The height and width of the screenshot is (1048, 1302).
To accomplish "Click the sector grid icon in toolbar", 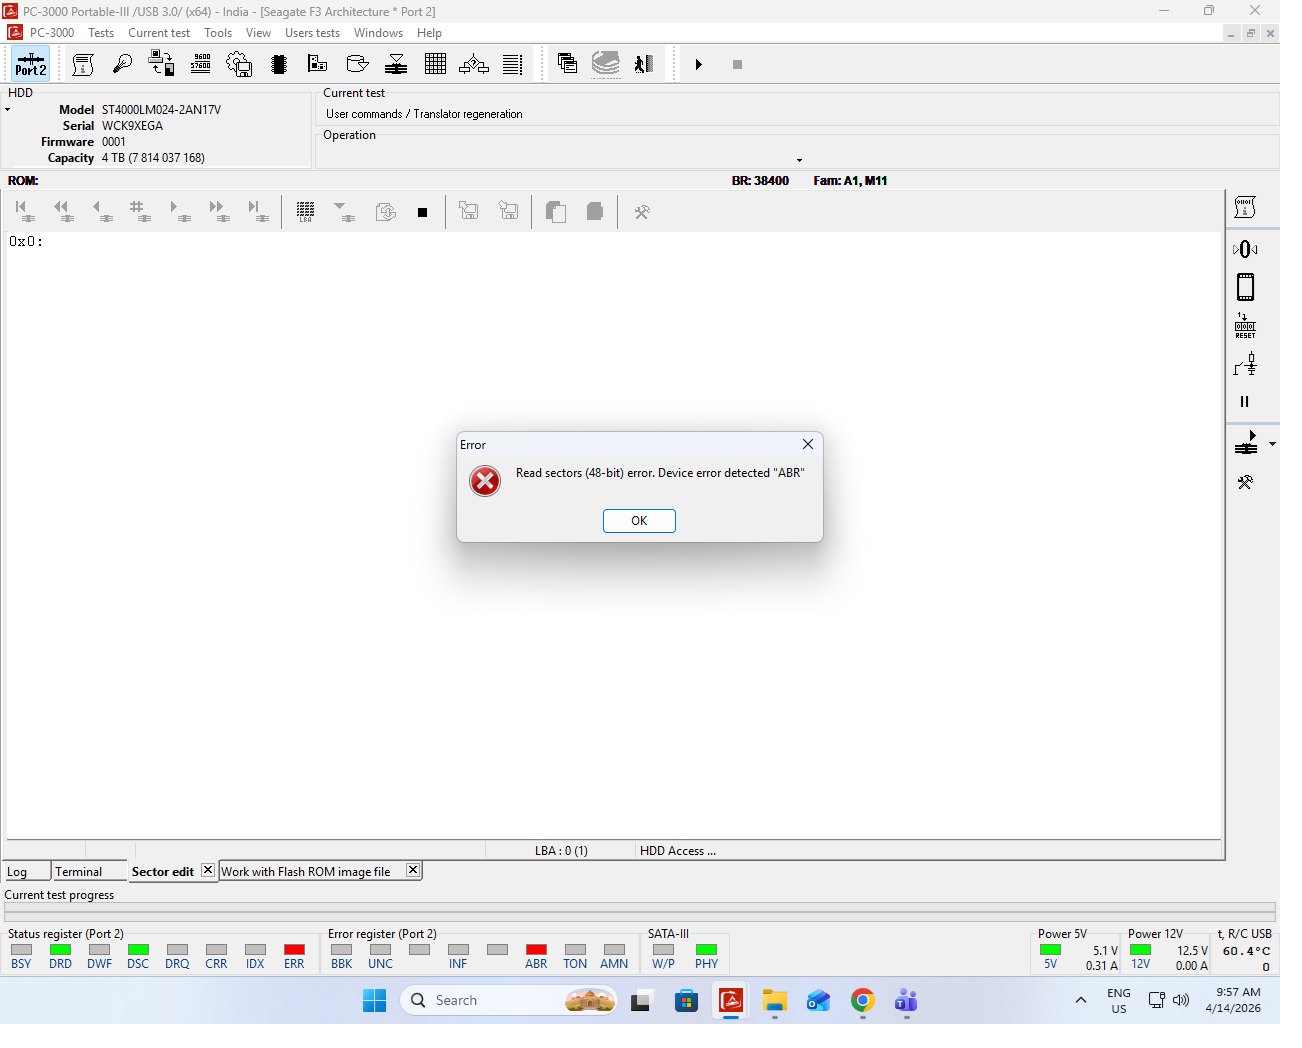I will pos(435,64).
